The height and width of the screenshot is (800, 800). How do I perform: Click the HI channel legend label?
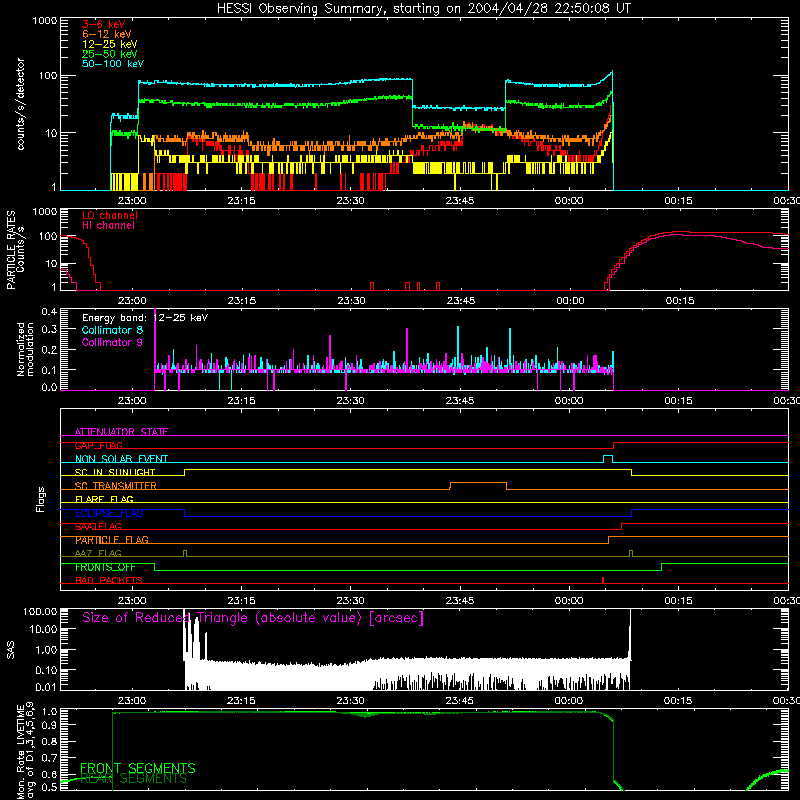(x=108, y=225)
